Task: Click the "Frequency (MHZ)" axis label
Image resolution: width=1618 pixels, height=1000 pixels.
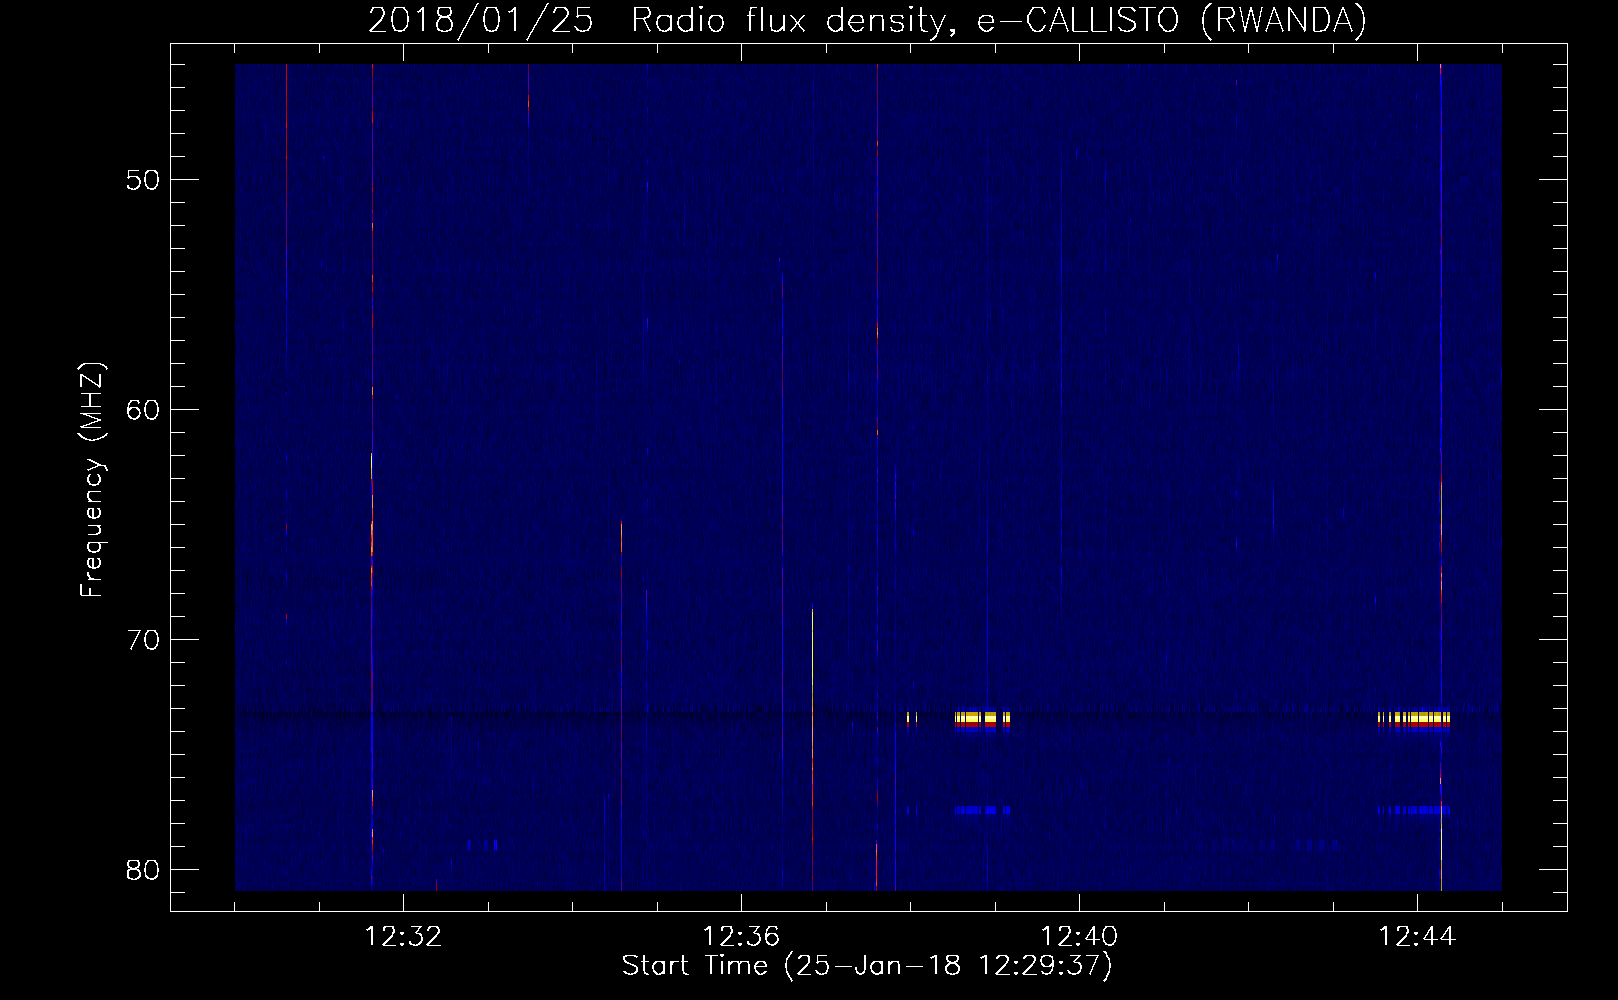Action: (92, 480)
